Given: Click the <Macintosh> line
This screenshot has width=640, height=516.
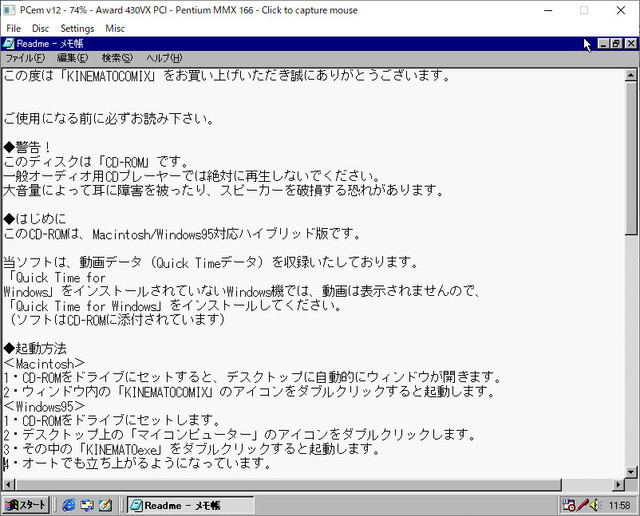Looking at the screenshot, I should click(x=44, y=363).
